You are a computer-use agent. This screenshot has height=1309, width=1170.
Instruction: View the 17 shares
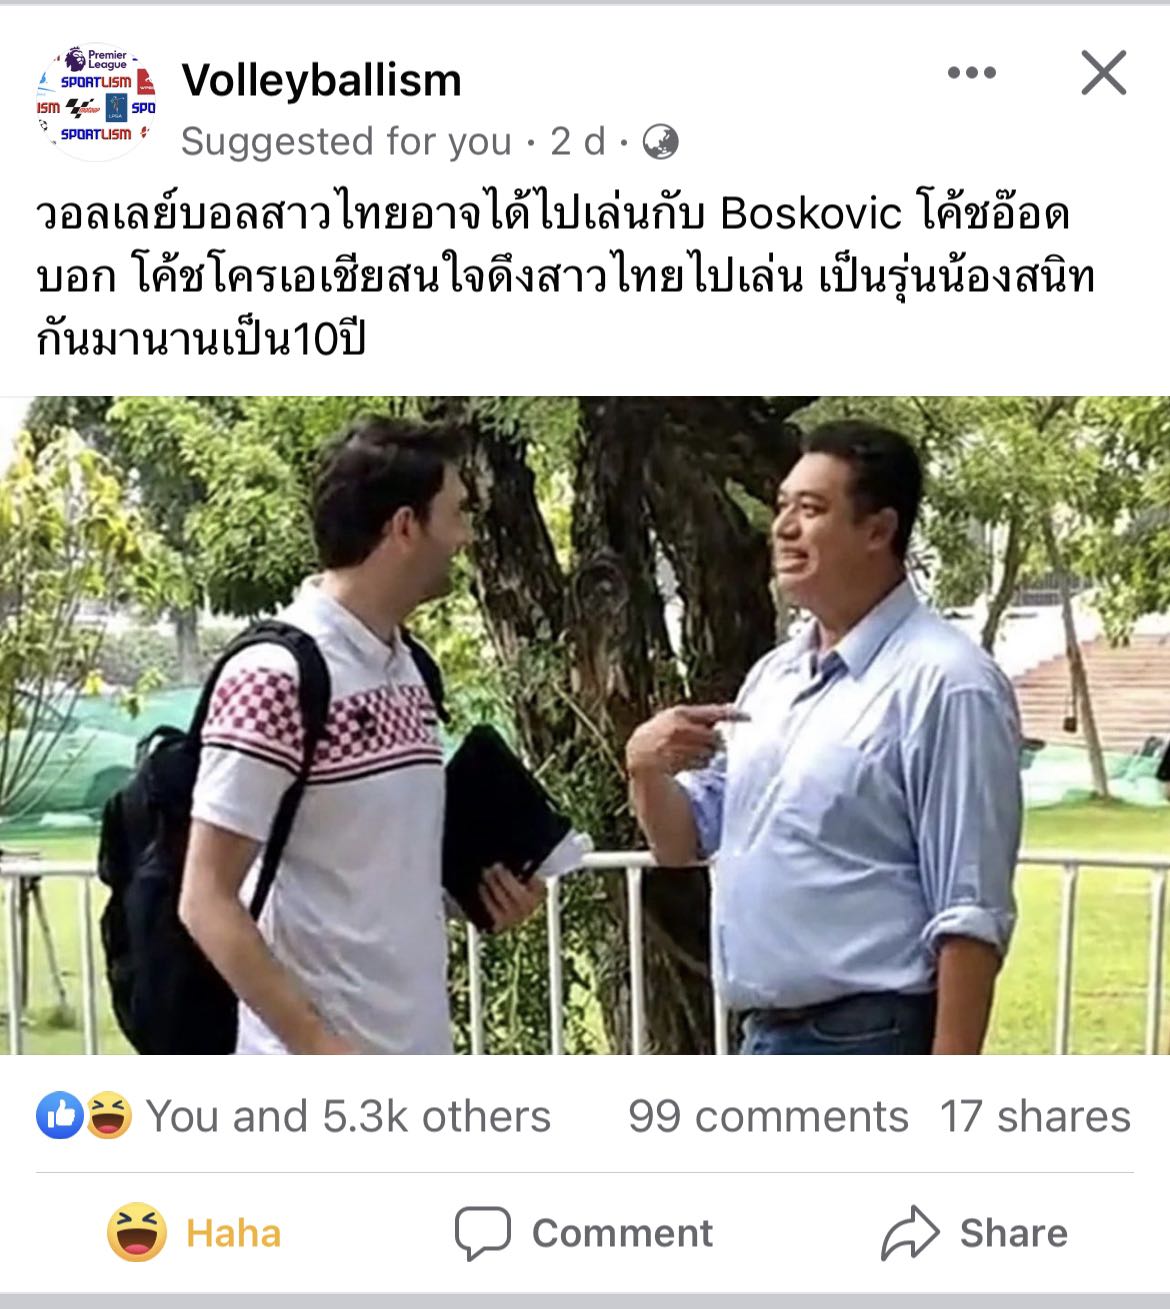(1035, 1116)
